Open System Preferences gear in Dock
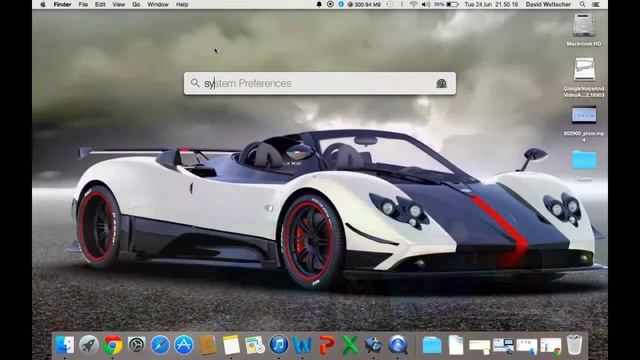 point(136,345)
